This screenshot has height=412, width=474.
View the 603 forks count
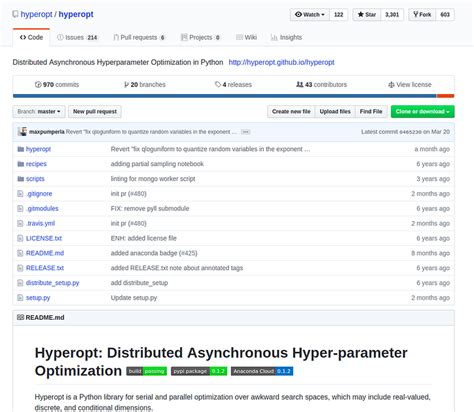445,14
